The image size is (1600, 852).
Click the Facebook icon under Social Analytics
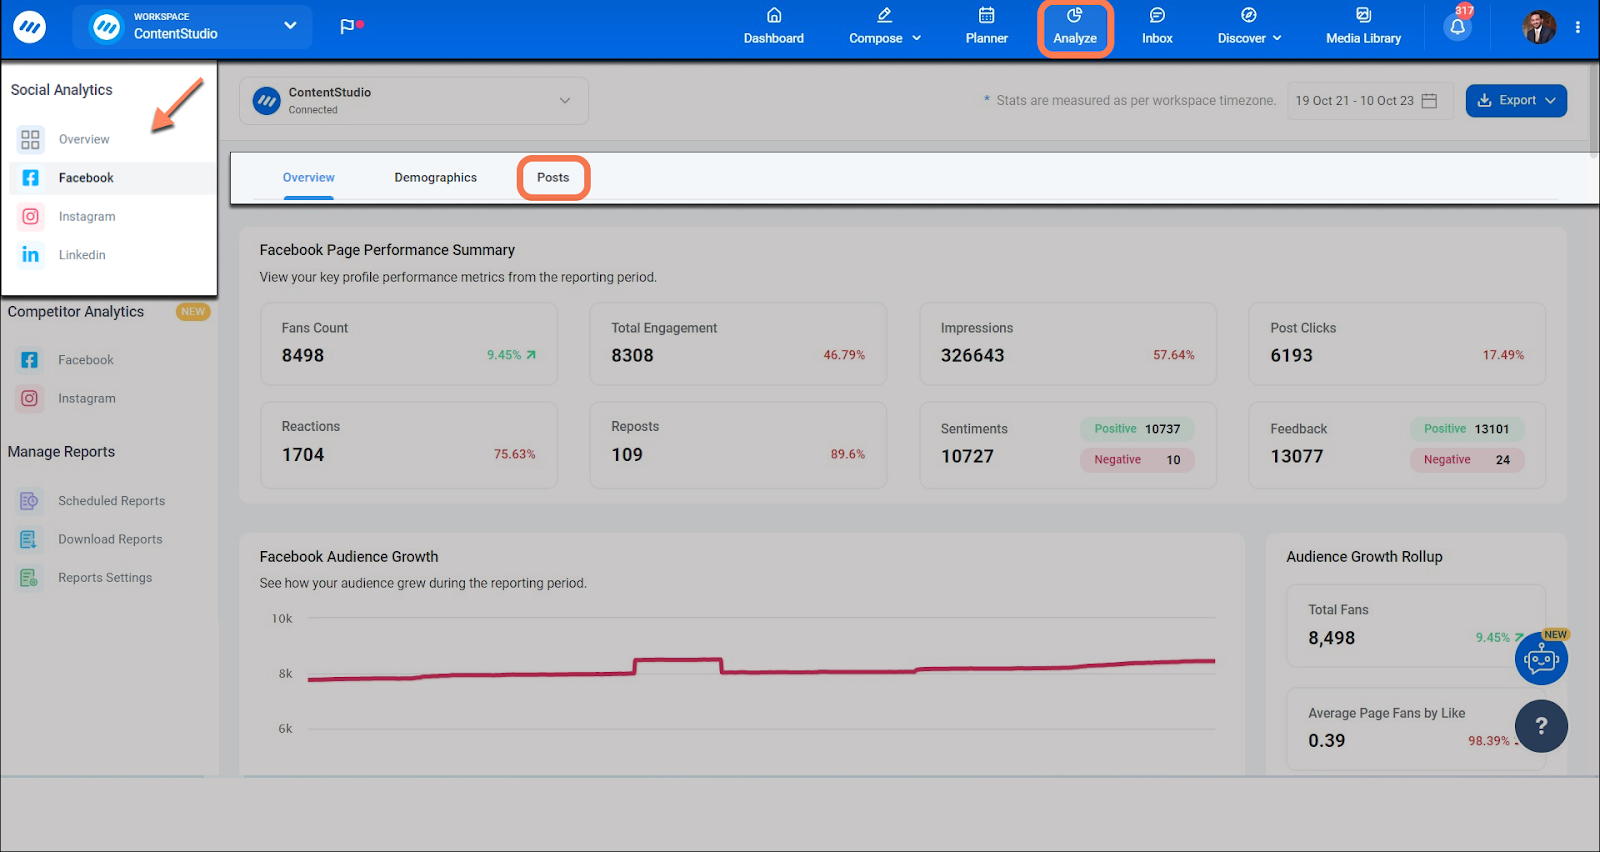(31, 178)
